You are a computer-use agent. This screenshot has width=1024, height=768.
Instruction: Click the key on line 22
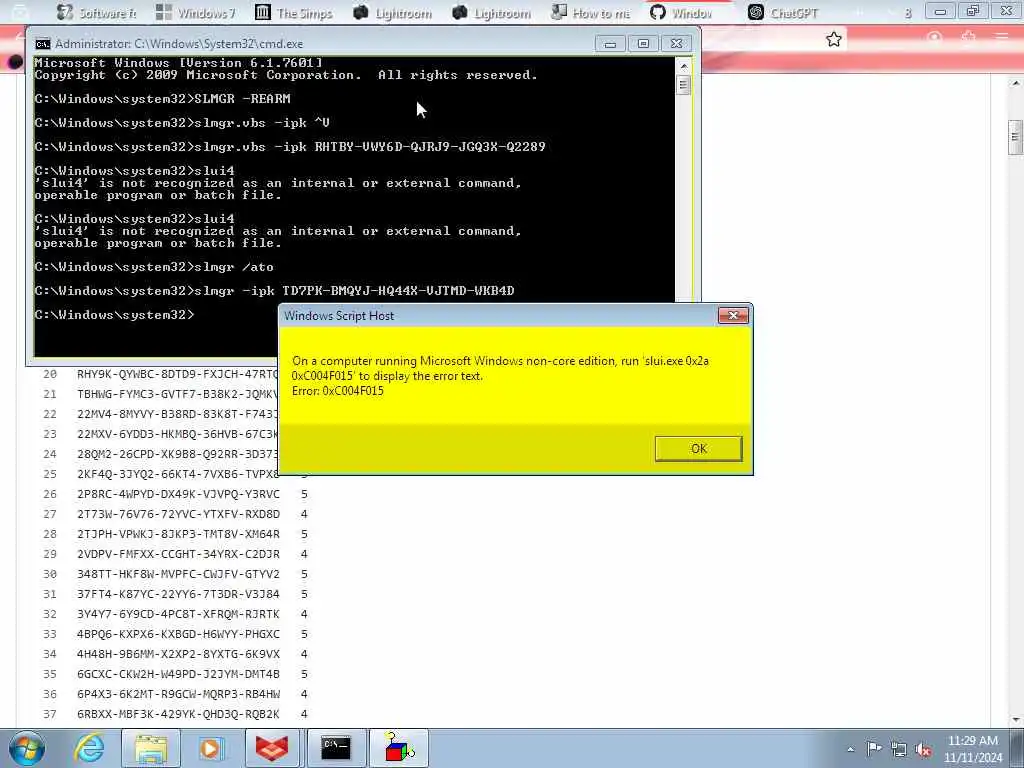coord(177,415)
